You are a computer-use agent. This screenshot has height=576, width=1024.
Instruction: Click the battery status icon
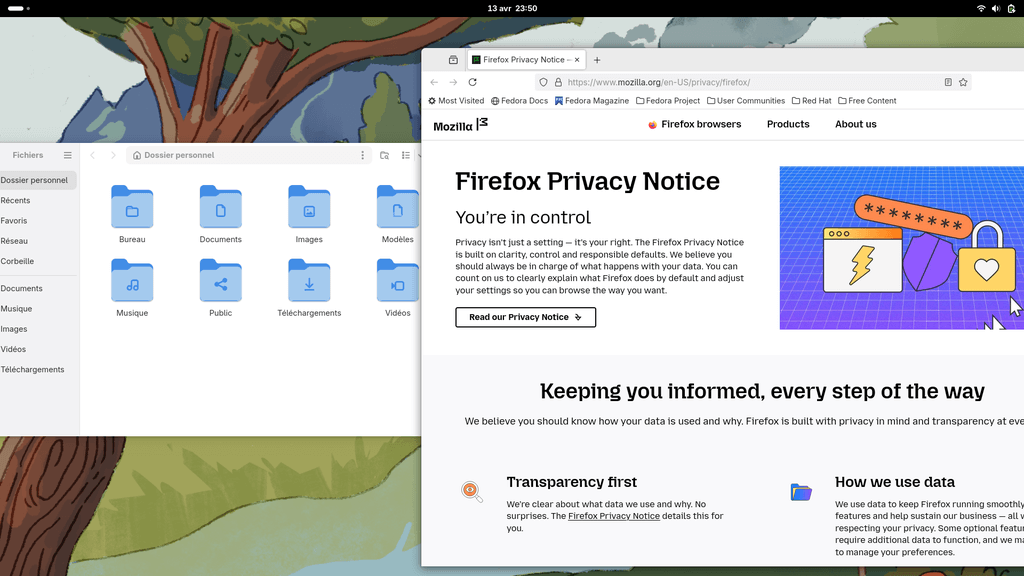[1012, 8]
